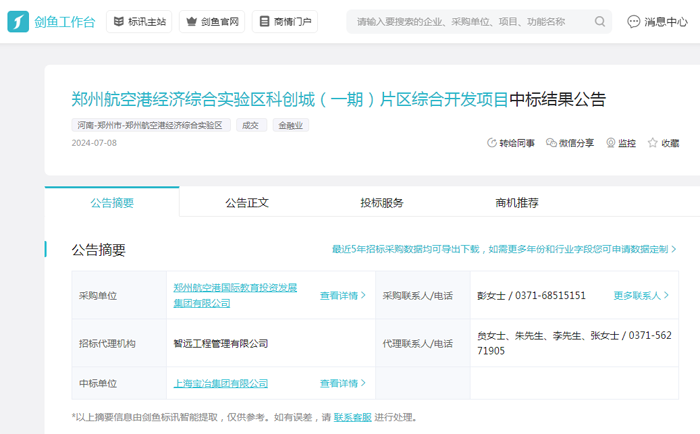The height and width of the screenshot is (434, 700).
Task: Click 转给同事 forward icon
Action: click(x=491, y=143)
